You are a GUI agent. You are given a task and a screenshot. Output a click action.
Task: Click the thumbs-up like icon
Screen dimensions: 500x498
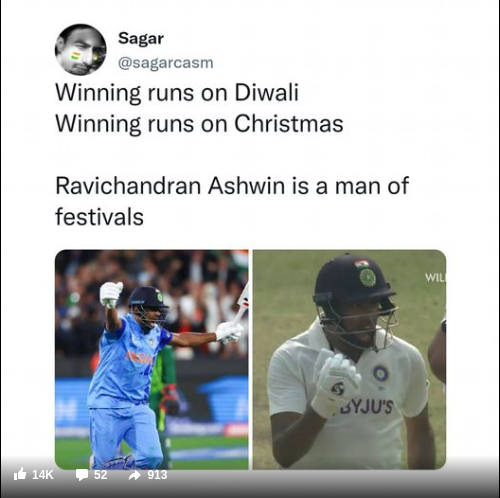pyautogui.click(x=20, y=474)
